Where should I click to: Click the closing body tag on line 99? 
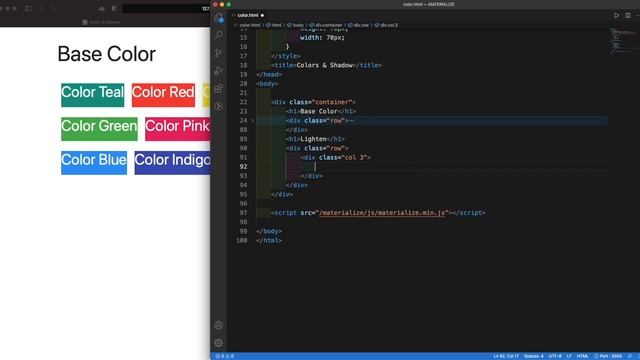(x=269, y=231)
